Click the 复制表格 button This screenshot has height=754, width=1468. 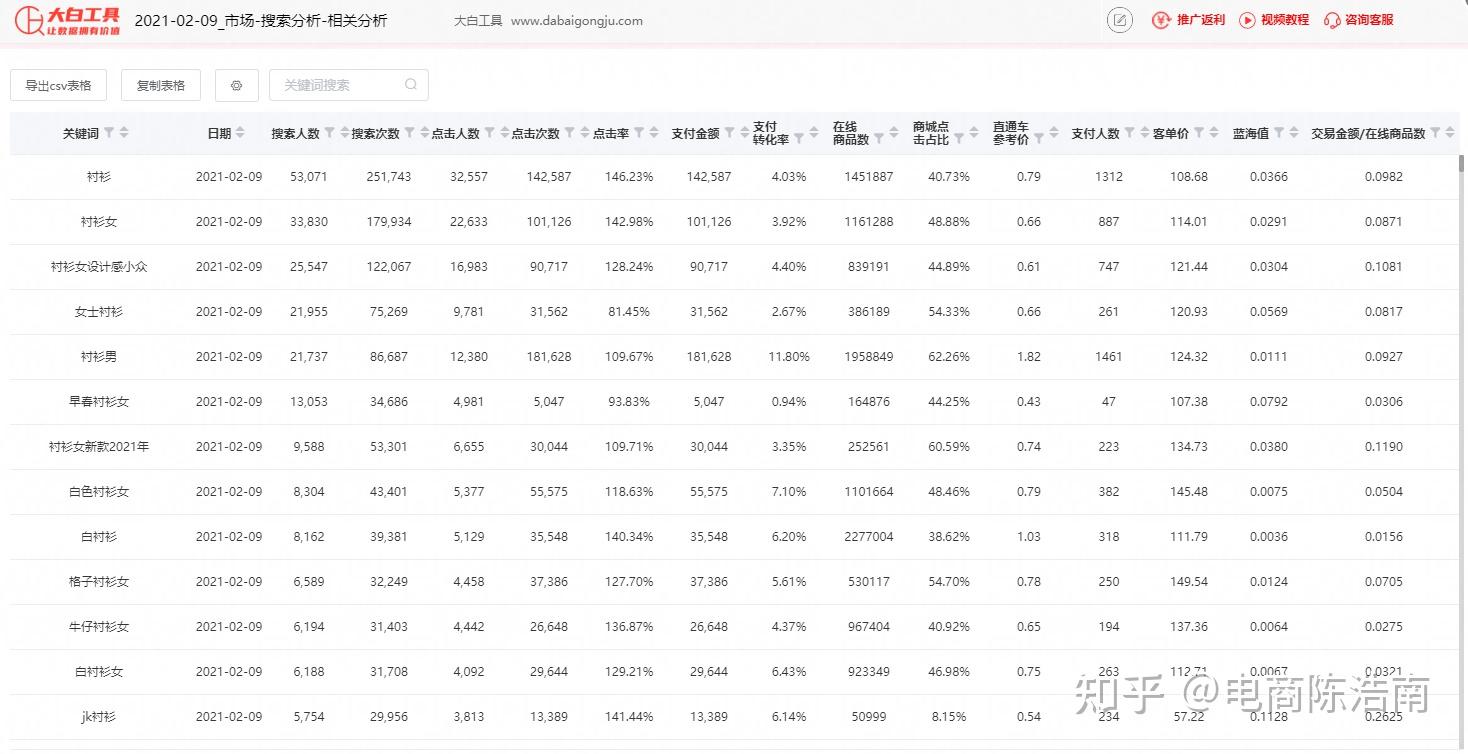160,85
